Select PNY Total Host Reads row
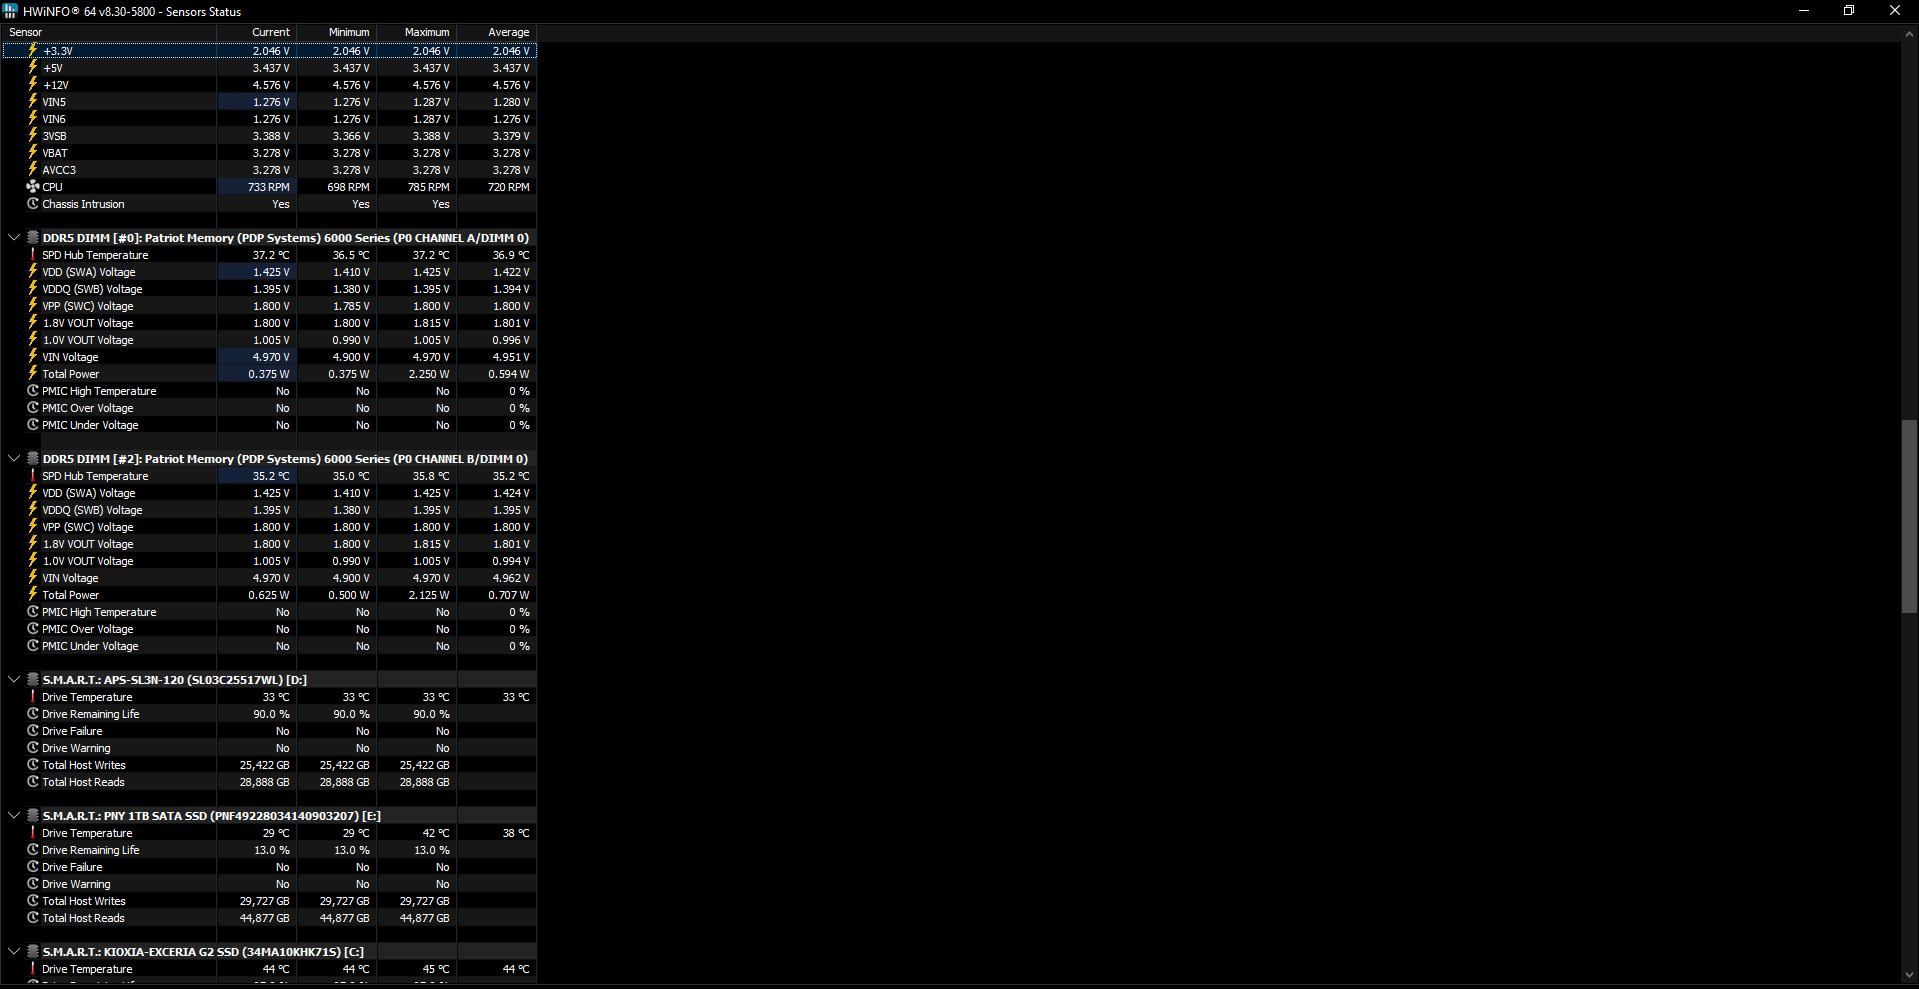The height and width of the screenshot is (989, 1919). pyautogui.click(x=269, y=918)
